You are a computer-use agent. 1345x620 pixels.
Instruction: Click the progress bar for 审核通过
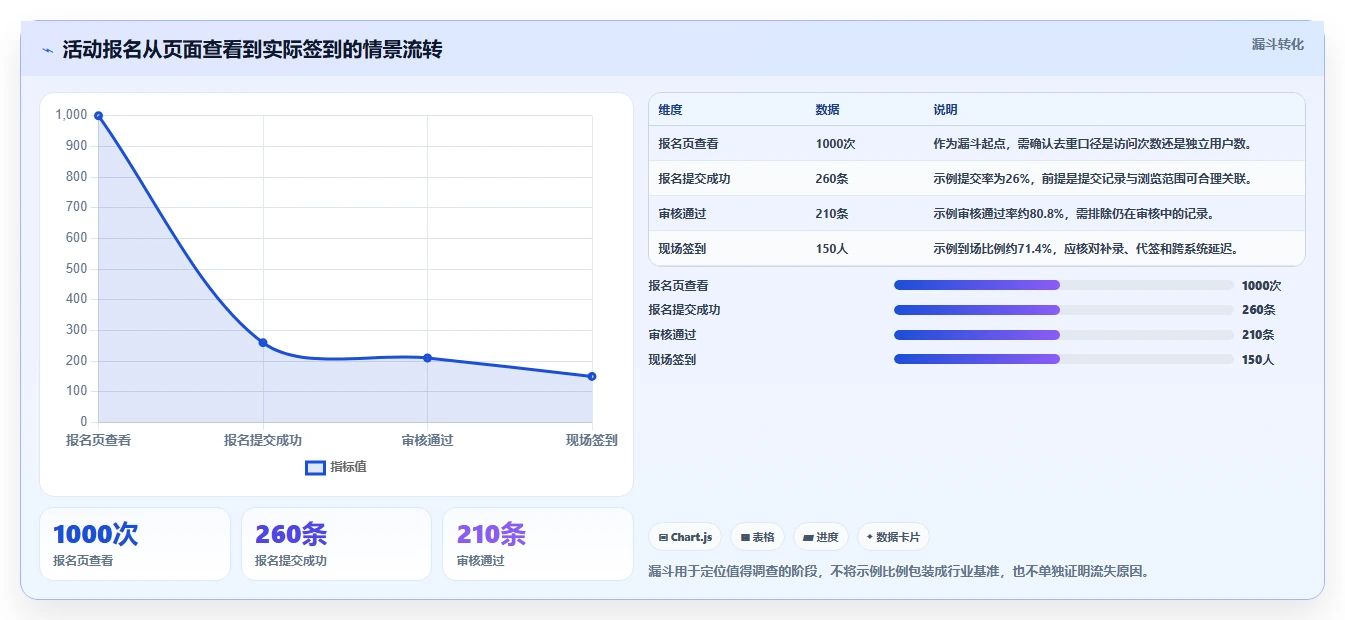click(1063, 335)
